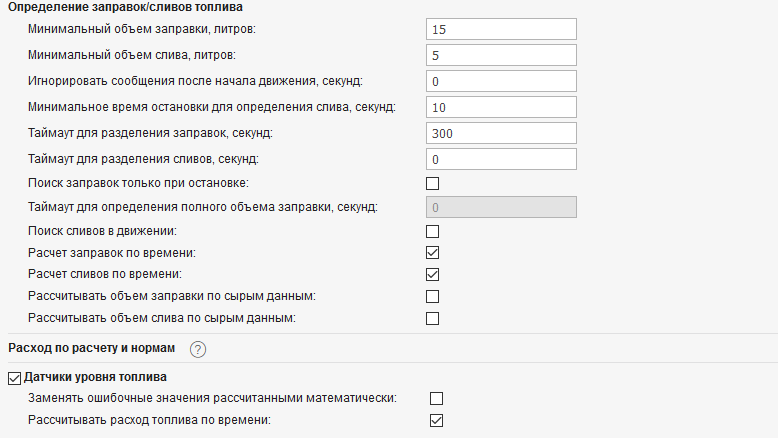Image resolution: width=778 pixels, height=438 pixels.
Task: Click Расход по расчету и нормам heading
Action: [91, 348]
